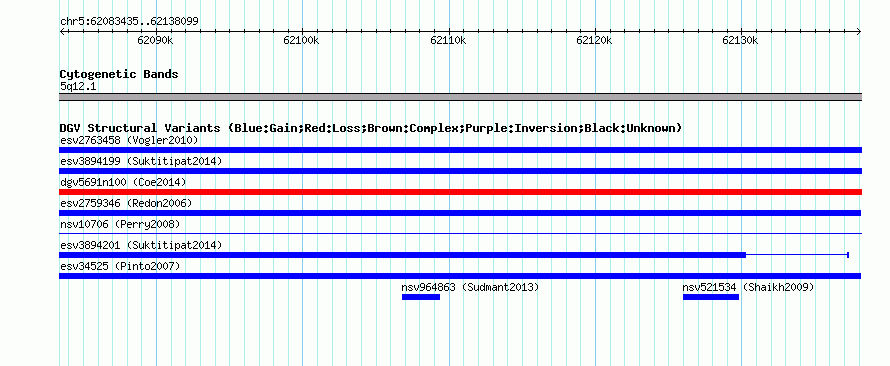Click the blue bar for esv2759346
The width and height of the screenshot is (890, 366).
click(x=460, y=213)
